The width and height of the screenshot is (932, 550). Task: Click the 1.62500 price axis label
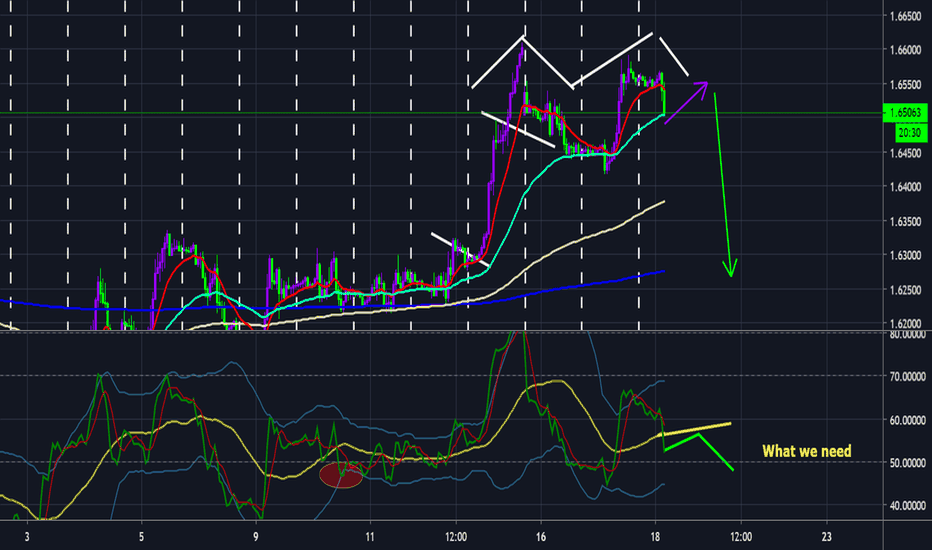[x=905, y=290]
